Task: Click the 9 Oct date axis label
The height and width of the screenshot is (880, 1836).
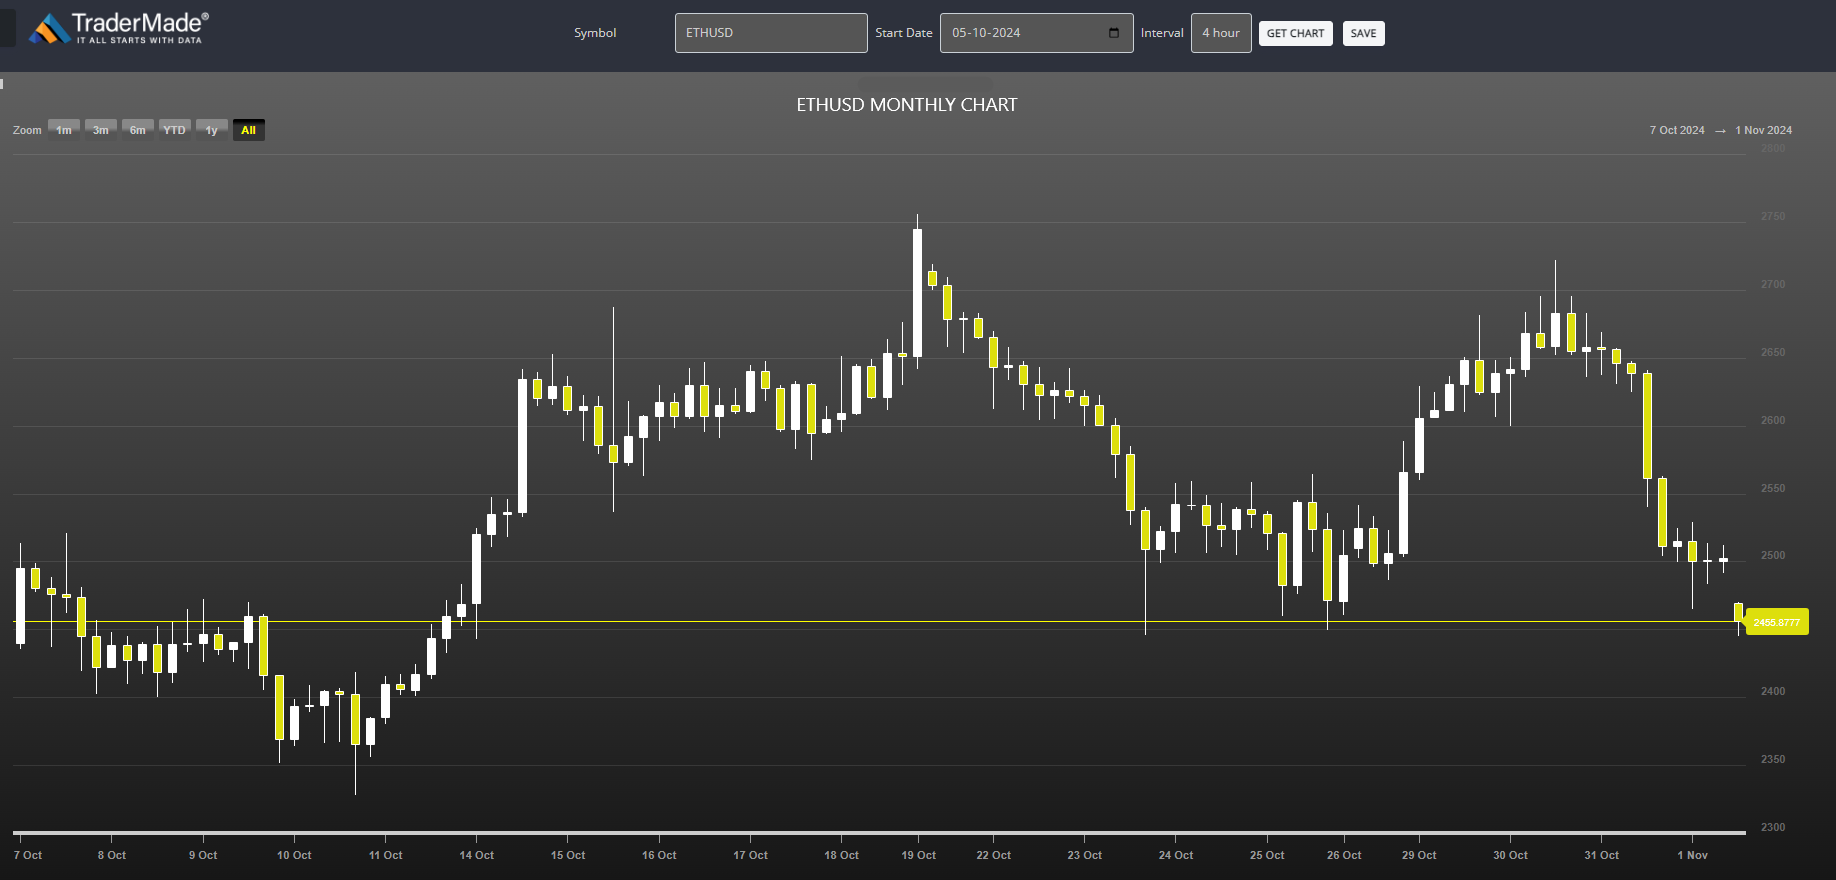Action: pos(203,855)
